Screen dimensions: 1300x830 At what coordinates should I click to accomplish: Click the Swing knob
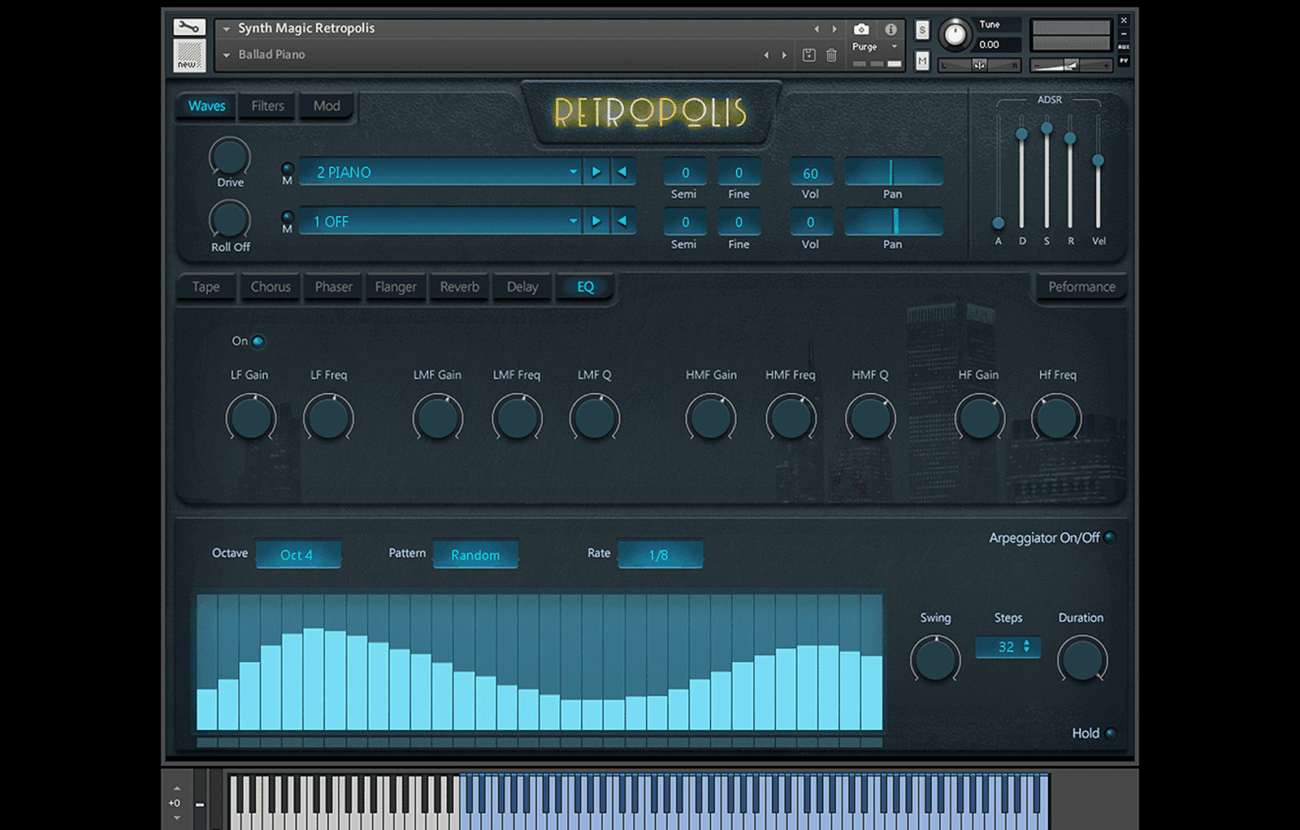pos(935,660)
